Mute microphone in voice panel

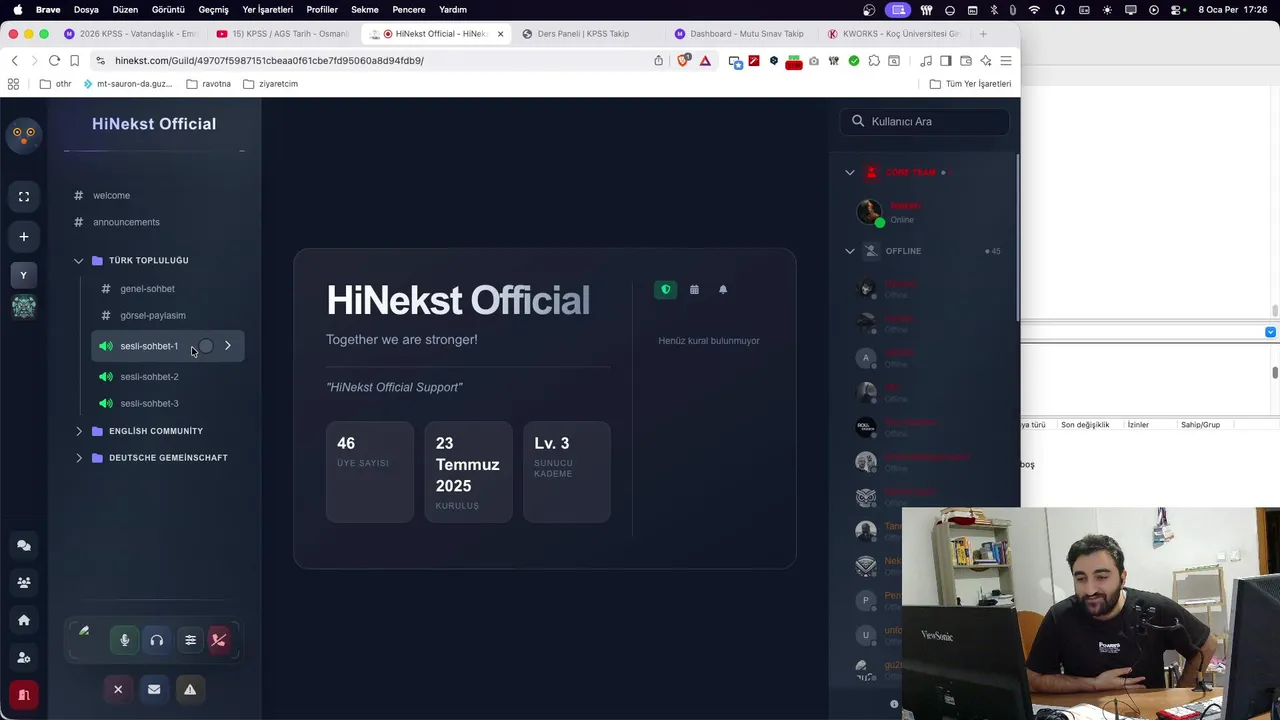pos(125,640)
